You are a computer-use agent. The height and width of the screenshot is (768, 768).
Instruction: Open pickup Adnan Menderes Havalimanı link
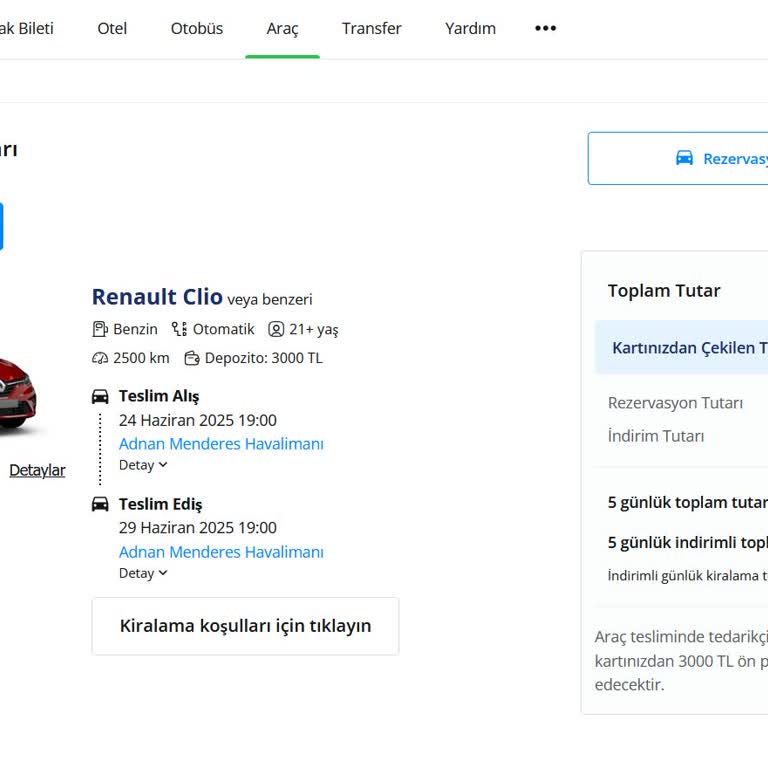[221, 444]
